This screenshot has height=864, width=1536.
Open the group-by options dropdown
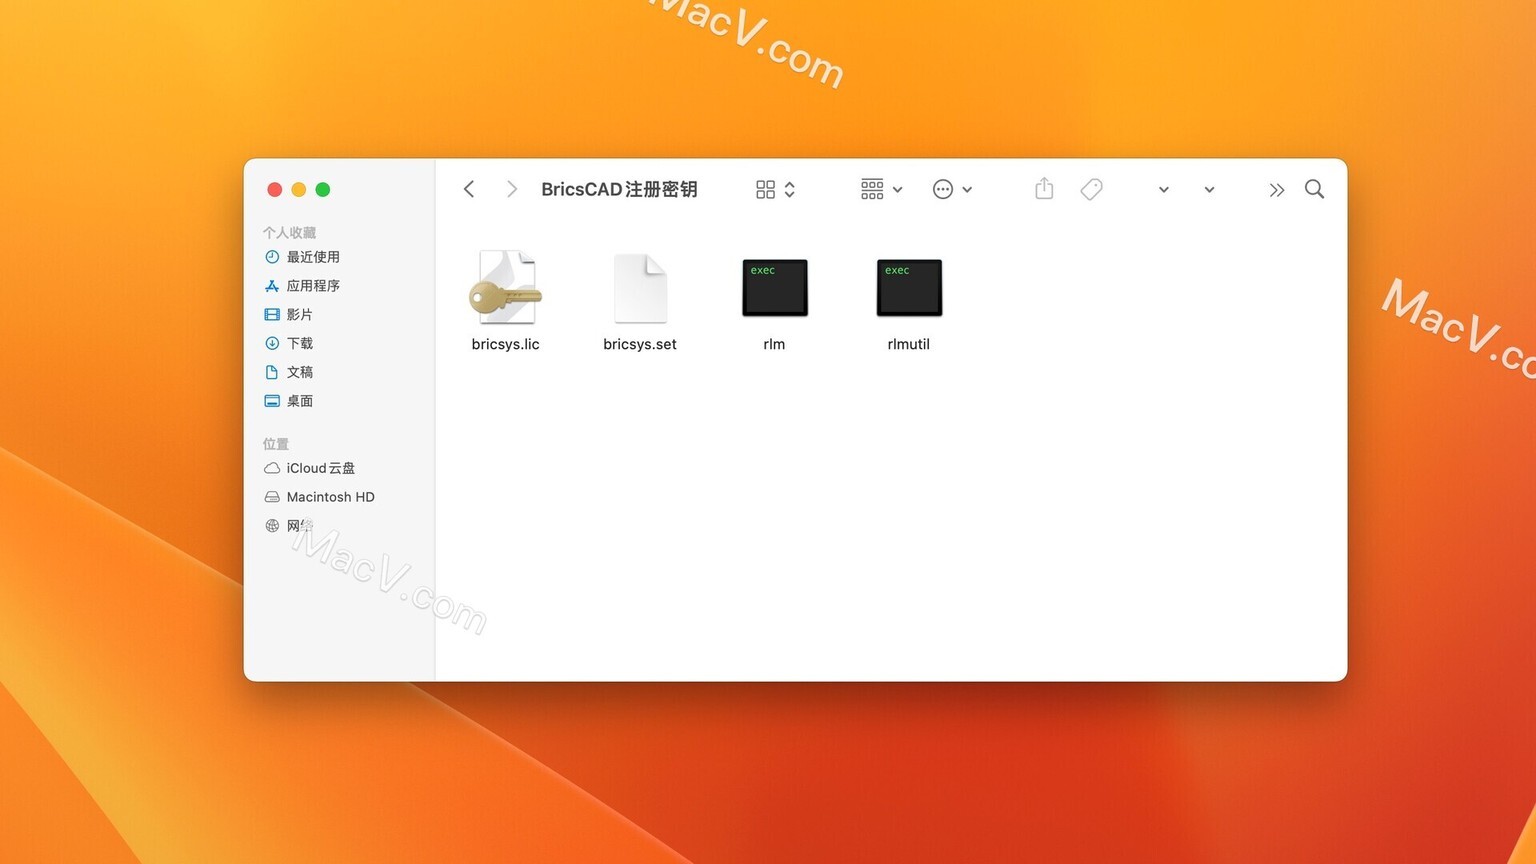[x=881, y=189]
